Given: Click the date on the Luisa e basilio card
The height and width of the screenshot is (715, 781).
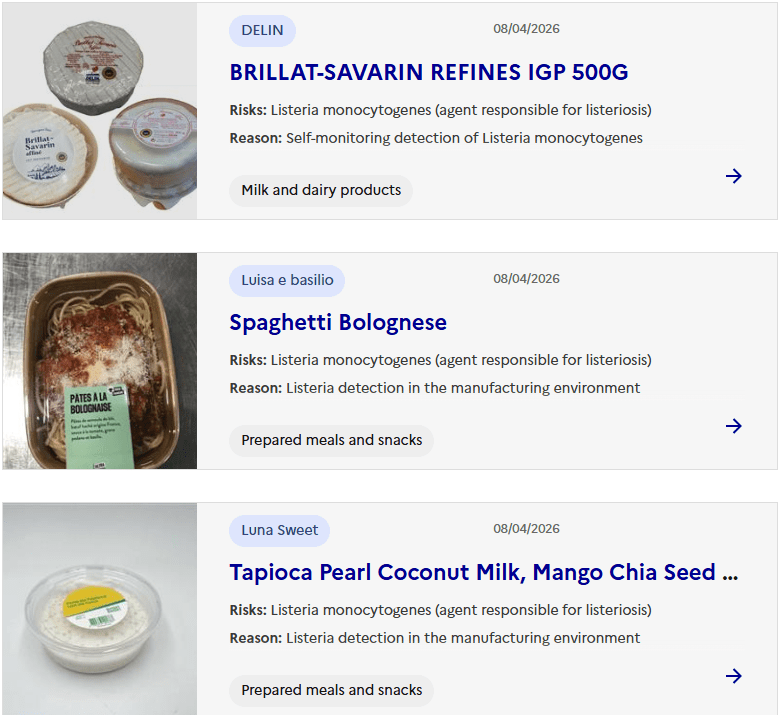Looking at the screenshot, I should (x=526, y=279).
